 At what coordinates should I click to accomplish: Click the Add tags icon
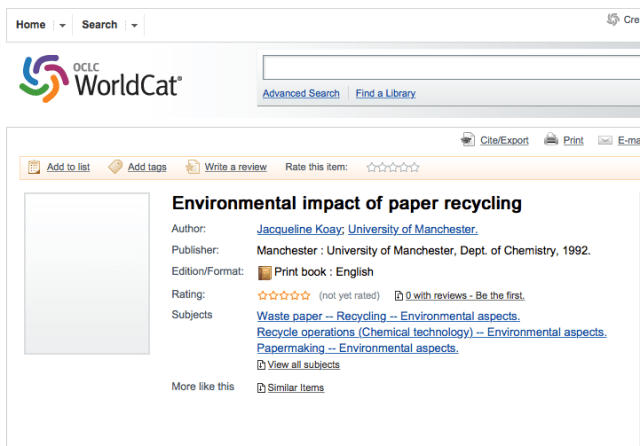pos(115,167)
